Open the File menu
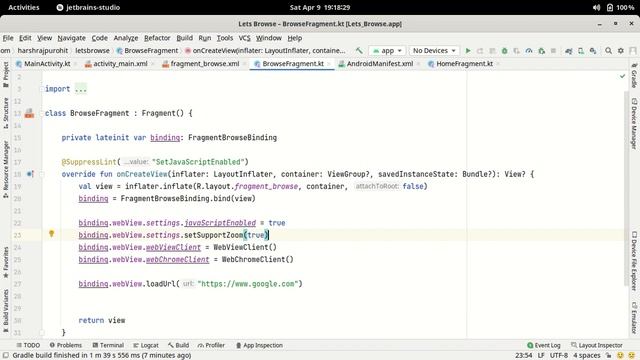 [8, 38]
